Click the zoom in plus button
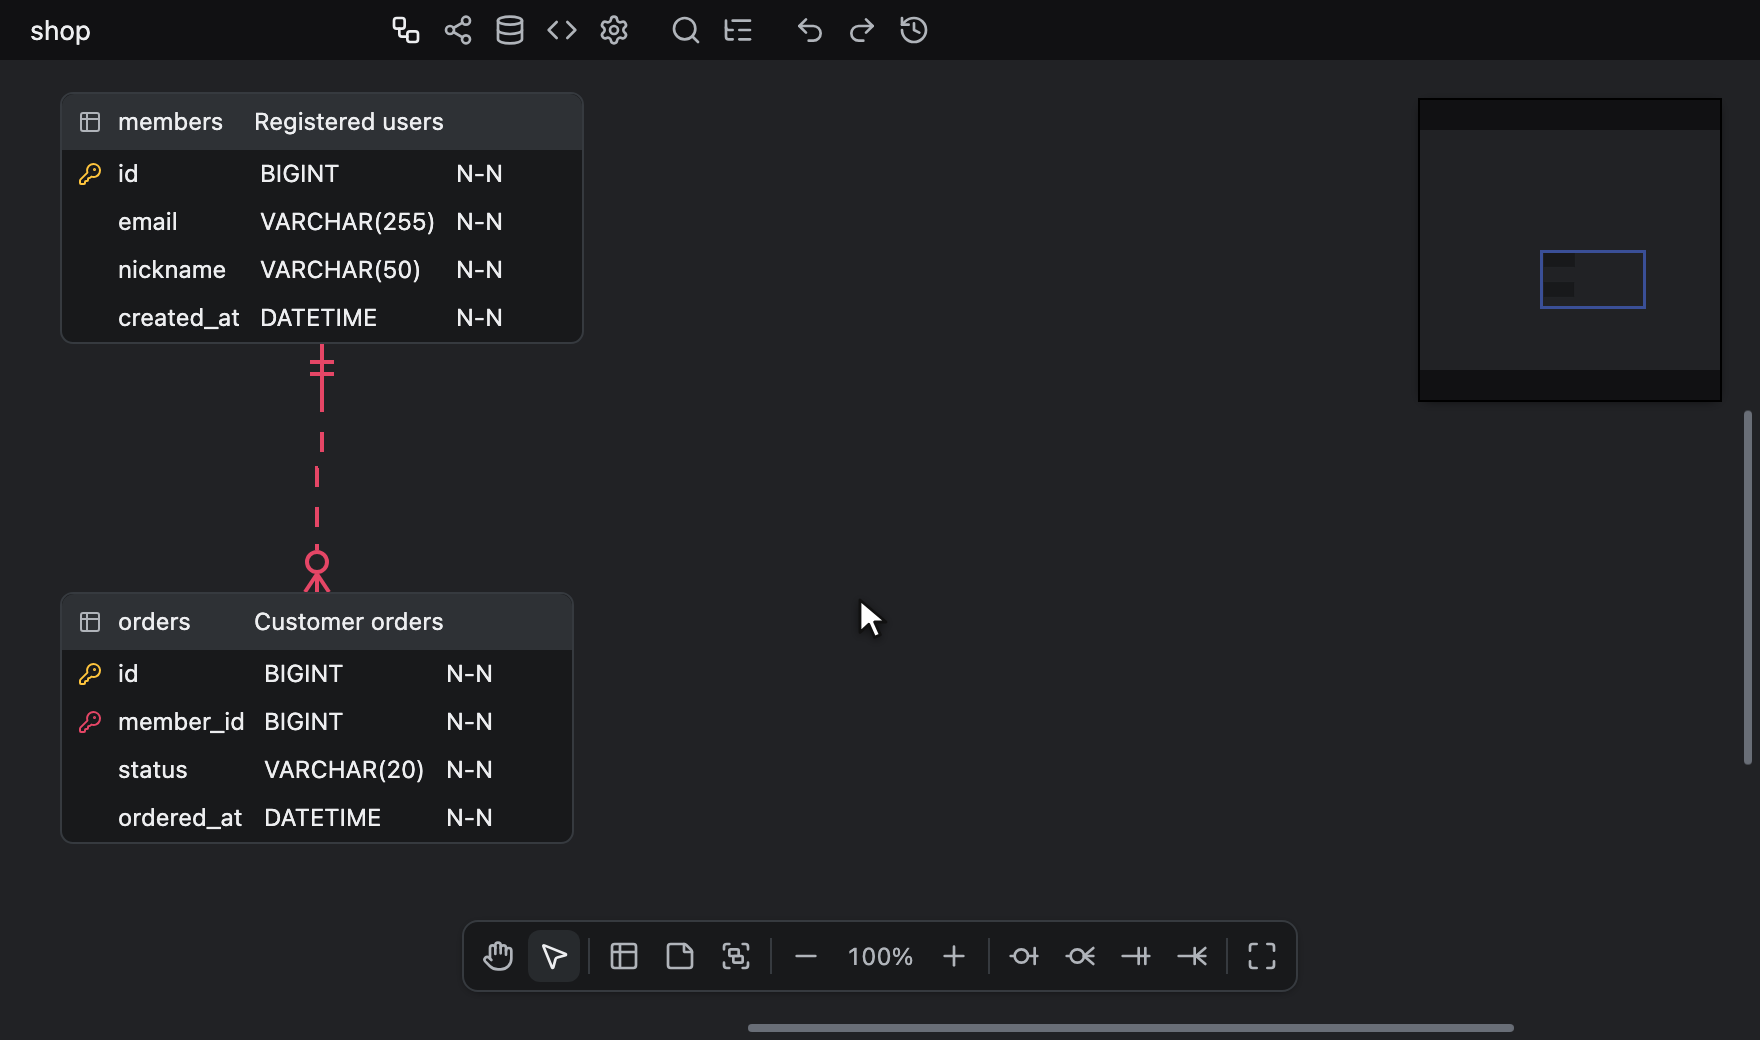Viewport: 1760px width, 1040px height. coord(954,956)
